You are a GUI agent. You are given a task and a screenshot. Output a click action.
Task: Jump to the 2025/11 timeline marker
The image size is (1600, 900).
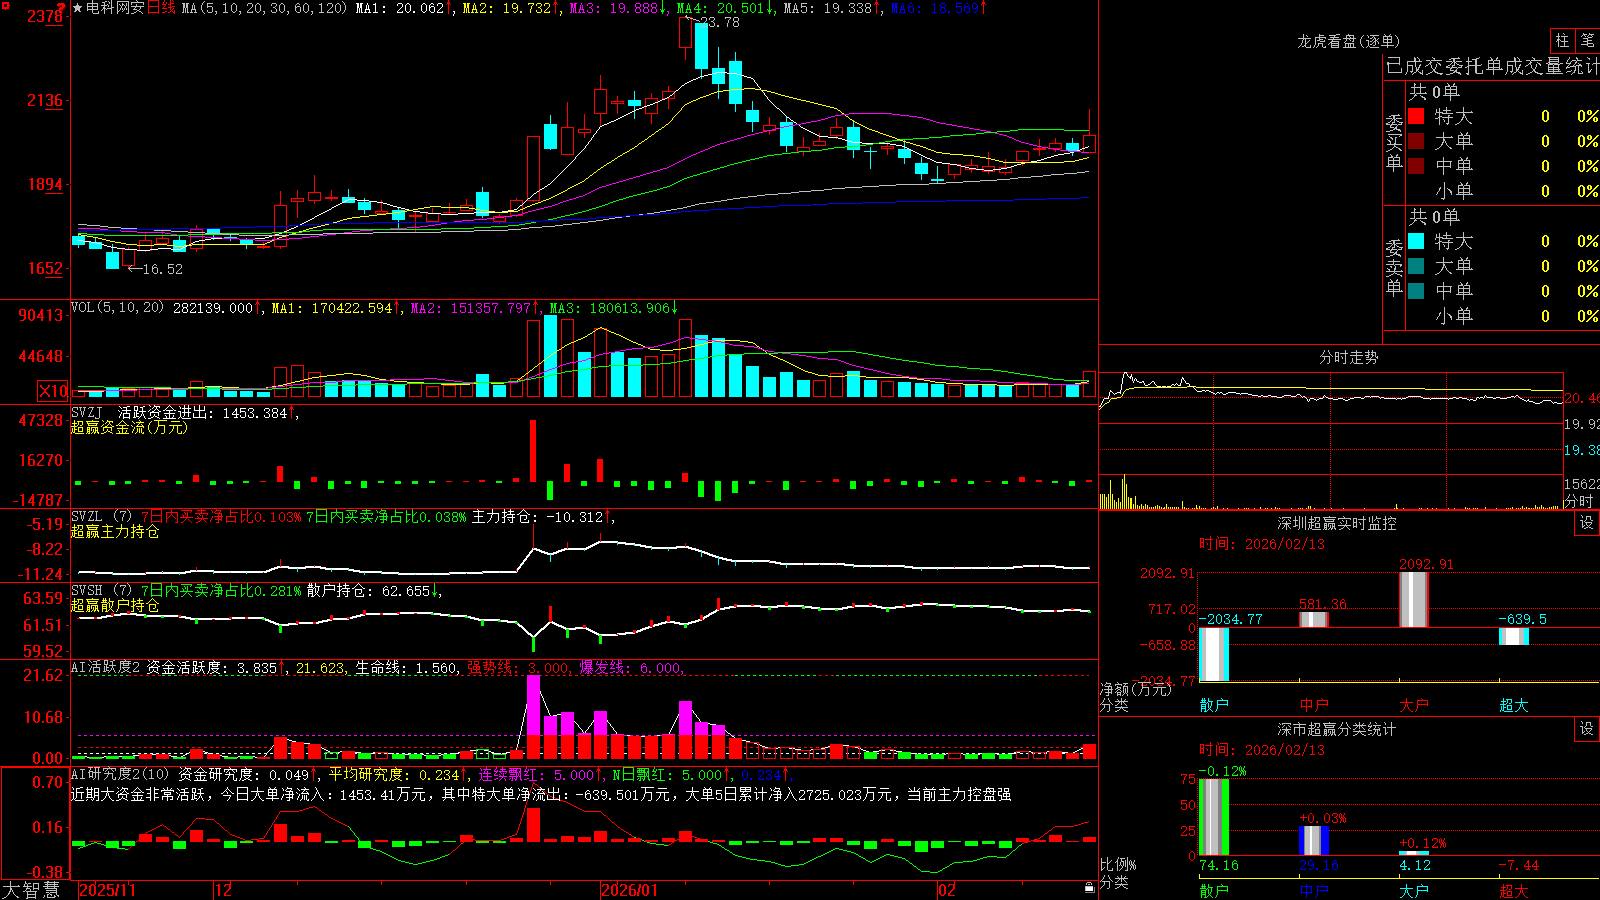(107, 890)
